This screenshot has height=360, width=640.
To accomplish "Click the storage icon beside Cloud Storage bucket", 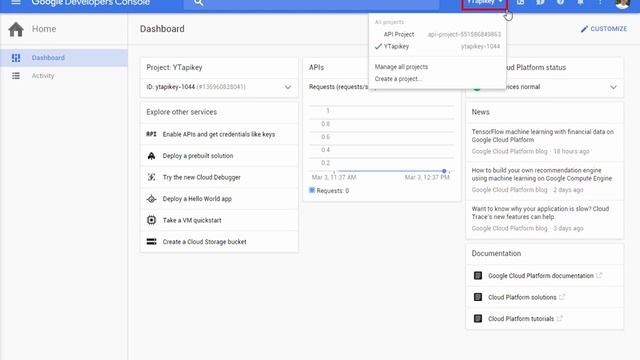I will click(x=151, y=242).
